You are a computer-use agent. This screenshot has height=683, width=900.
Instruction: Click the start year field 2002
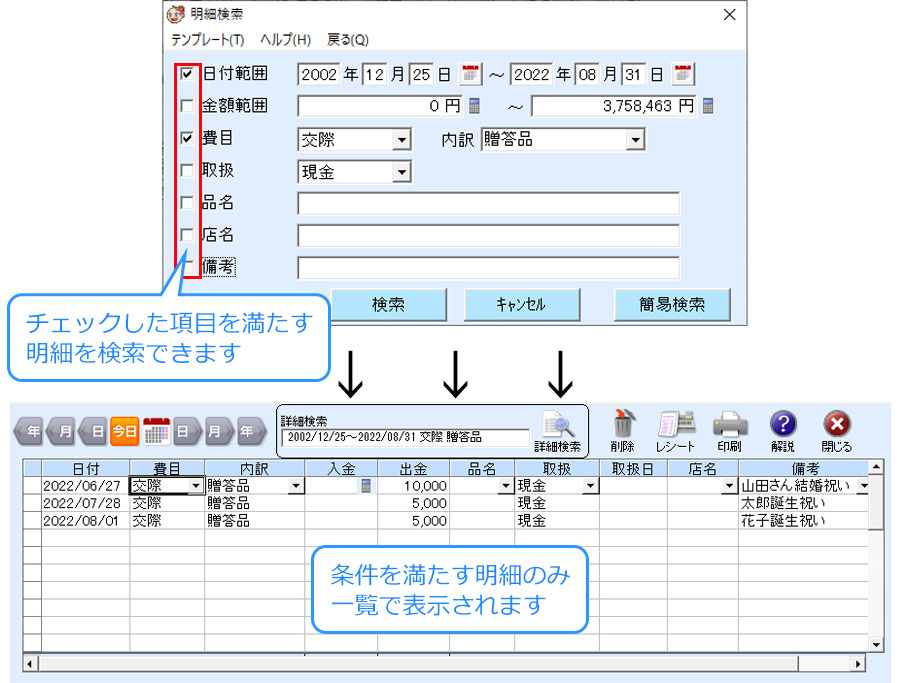tap(319, 75)
